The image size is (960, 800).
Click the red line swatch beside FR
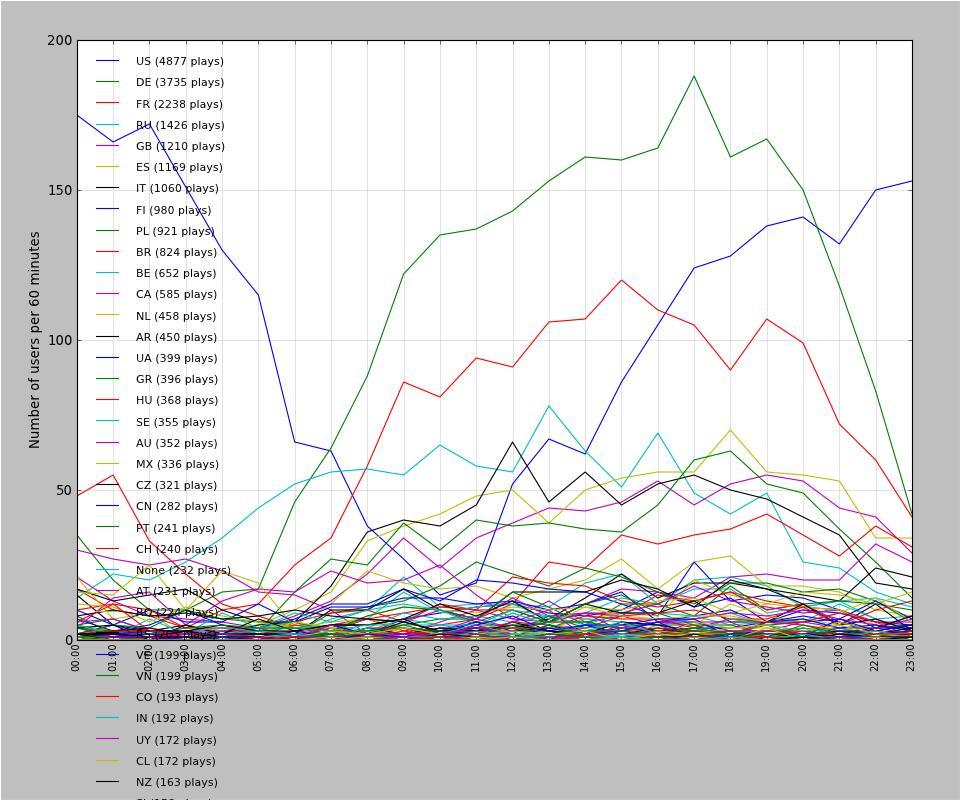click(108, 104)
